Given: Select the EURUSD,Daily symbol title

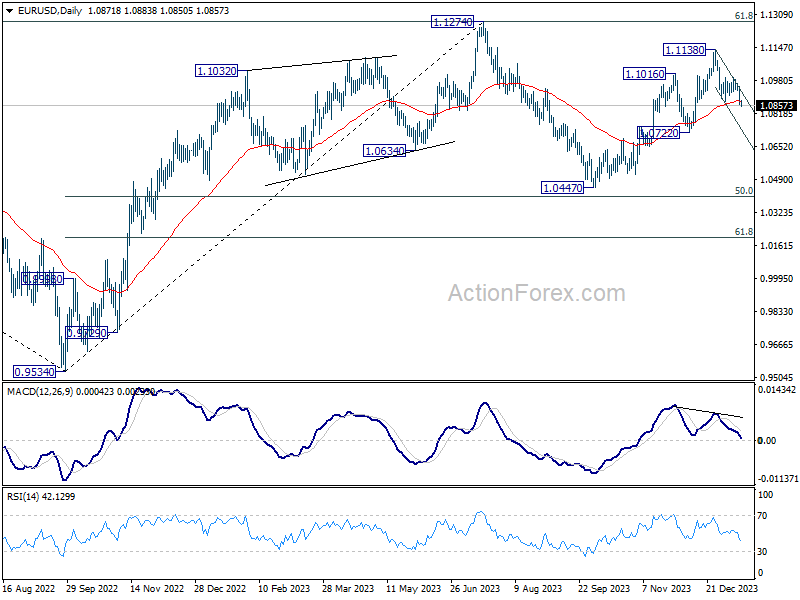Looking at the screenshot, I should [x=50, y=11].
